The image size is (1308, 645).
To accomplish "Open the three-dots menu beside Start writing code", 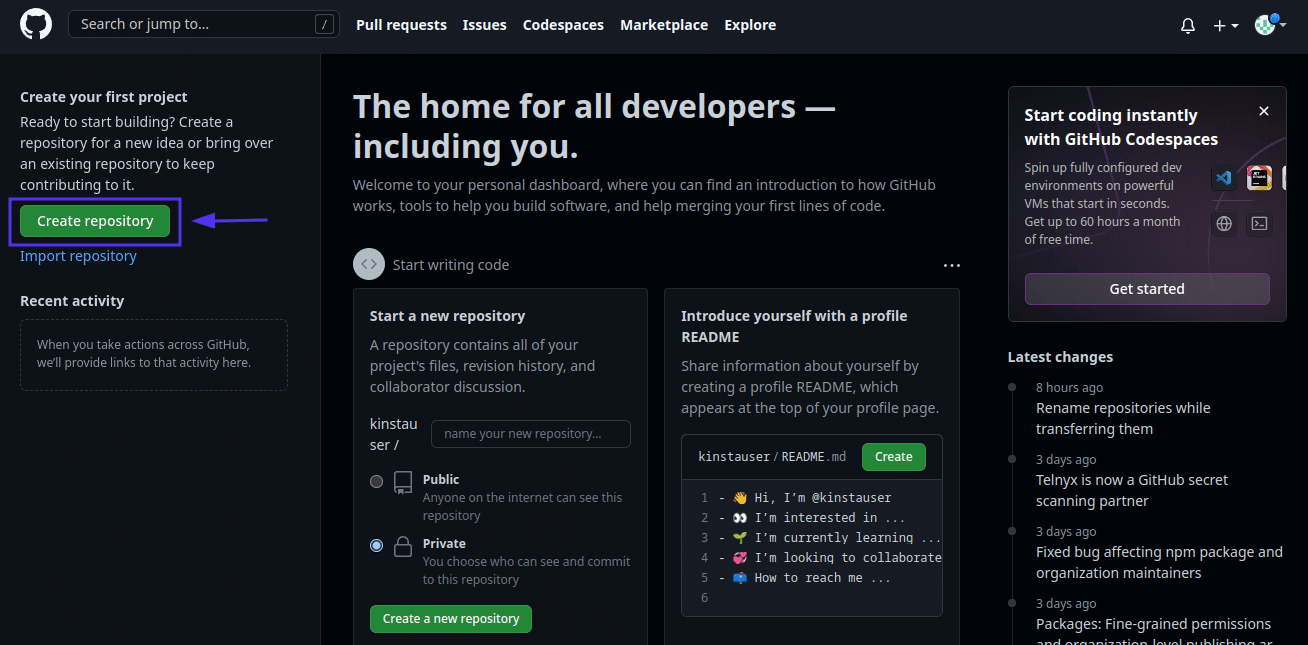I will click(952, 265).
